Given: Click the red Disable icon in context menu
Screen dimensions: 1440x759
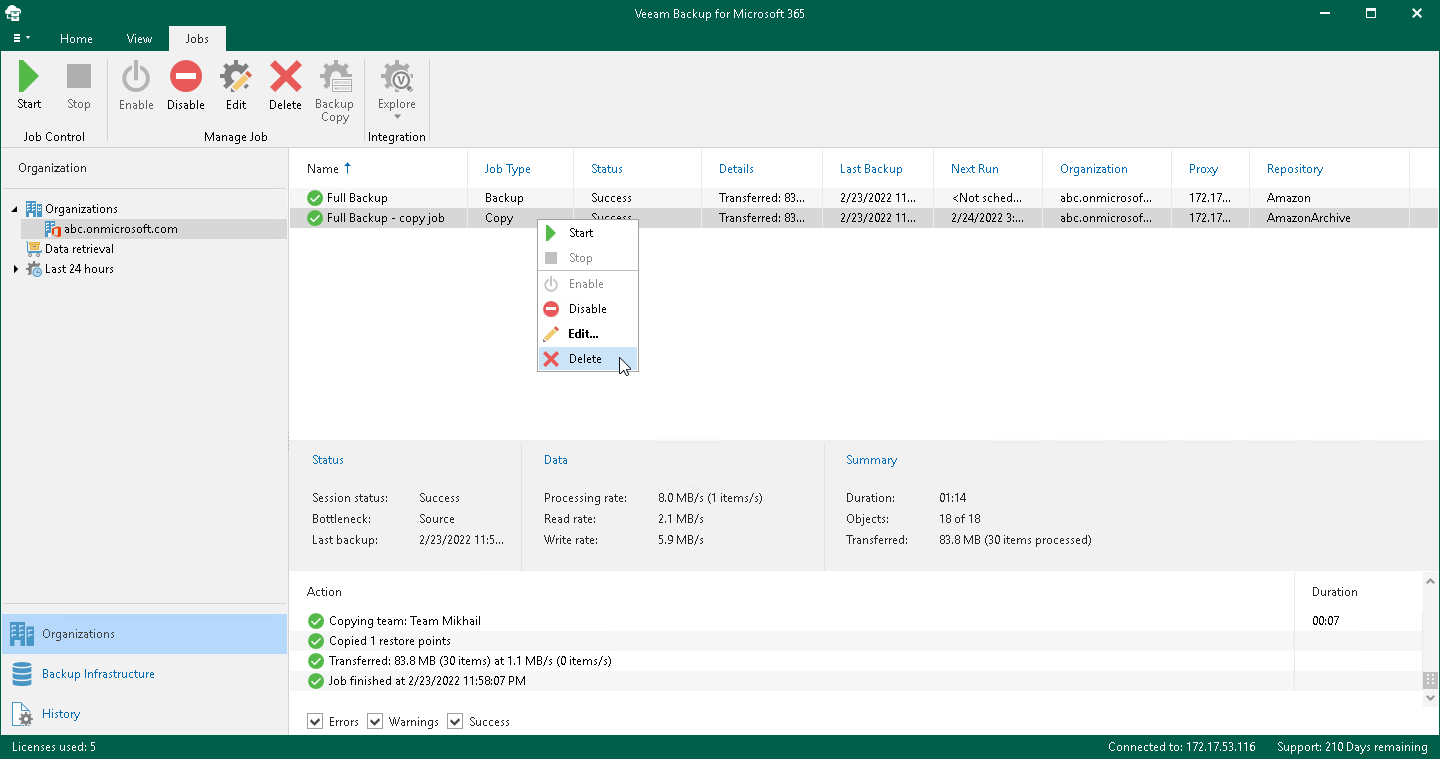Looking at the screenshot, I should pos(551,309).
